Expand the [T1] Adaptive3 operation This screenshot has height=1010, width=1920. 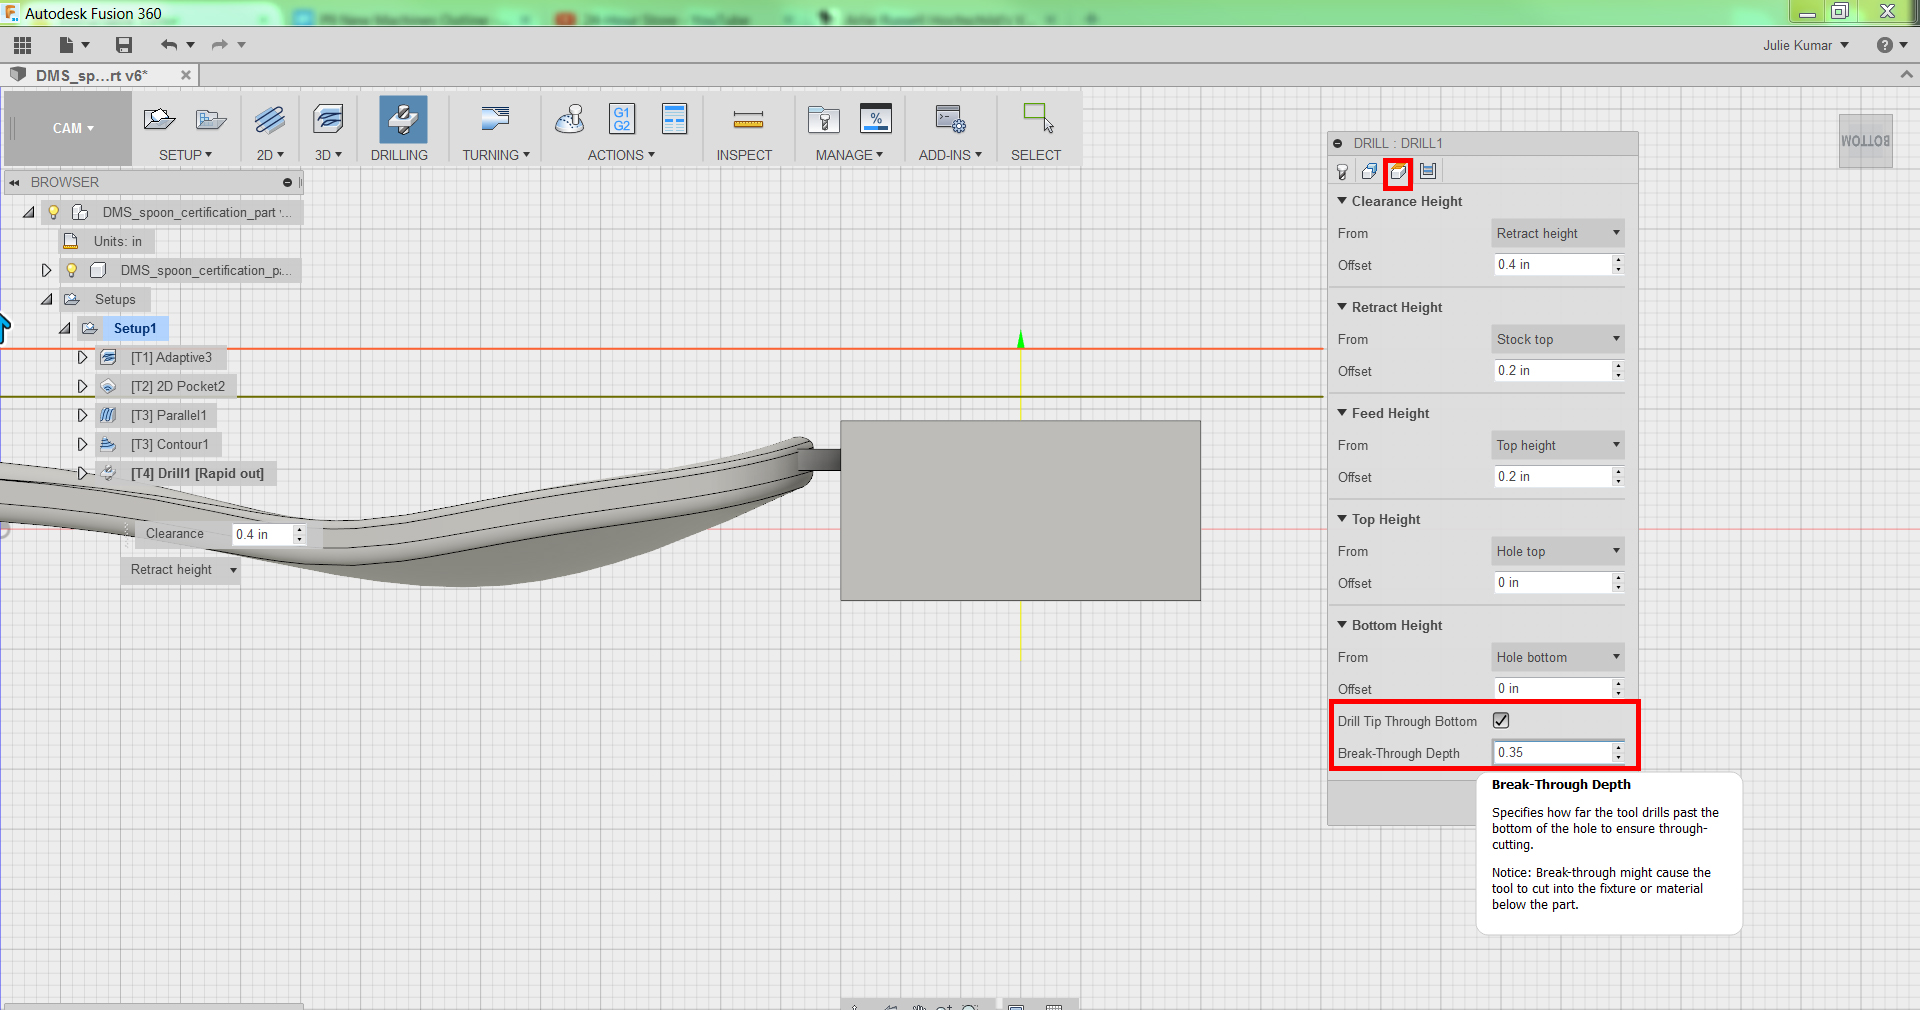click(x=83, y=357)
